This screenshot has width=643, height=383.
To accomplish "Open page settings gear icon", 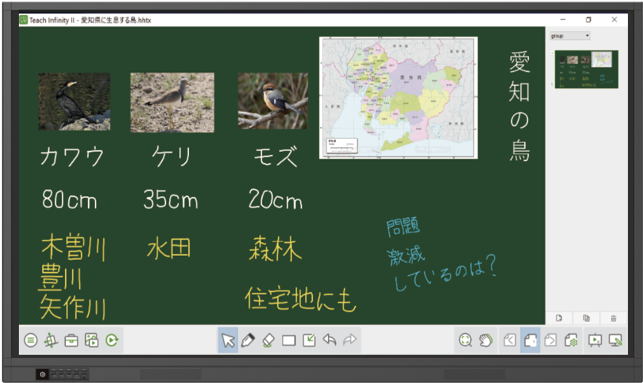I will click(571, 340).
